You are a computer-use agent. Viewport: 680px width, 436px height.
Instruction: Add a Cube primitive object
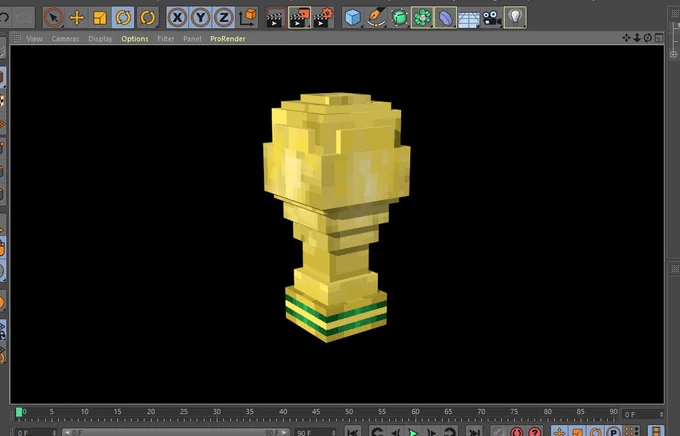point(353,18)
